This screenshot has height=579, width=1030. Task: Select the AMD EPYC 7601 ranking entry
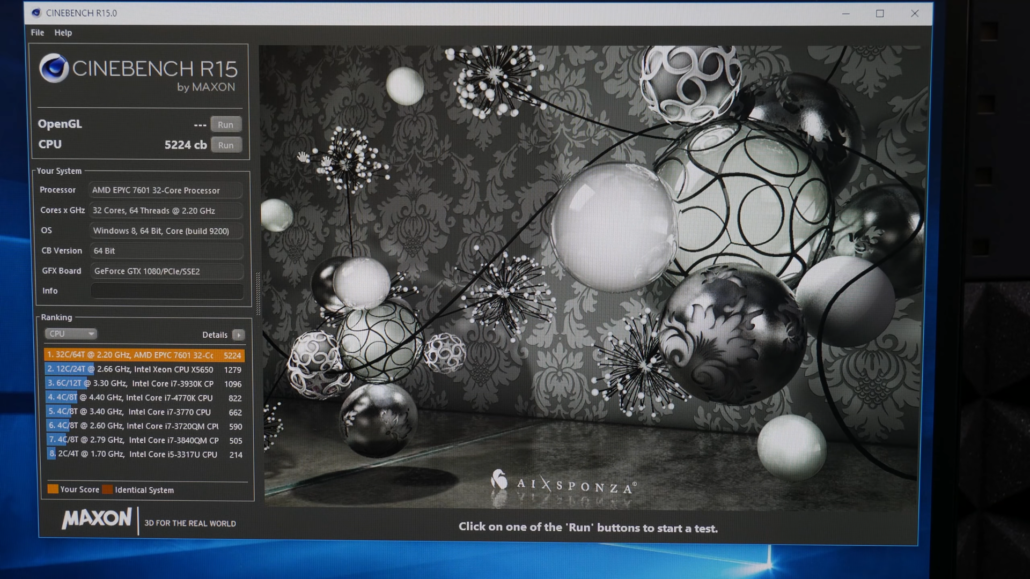pyautogui.click(x=144, y=355)
